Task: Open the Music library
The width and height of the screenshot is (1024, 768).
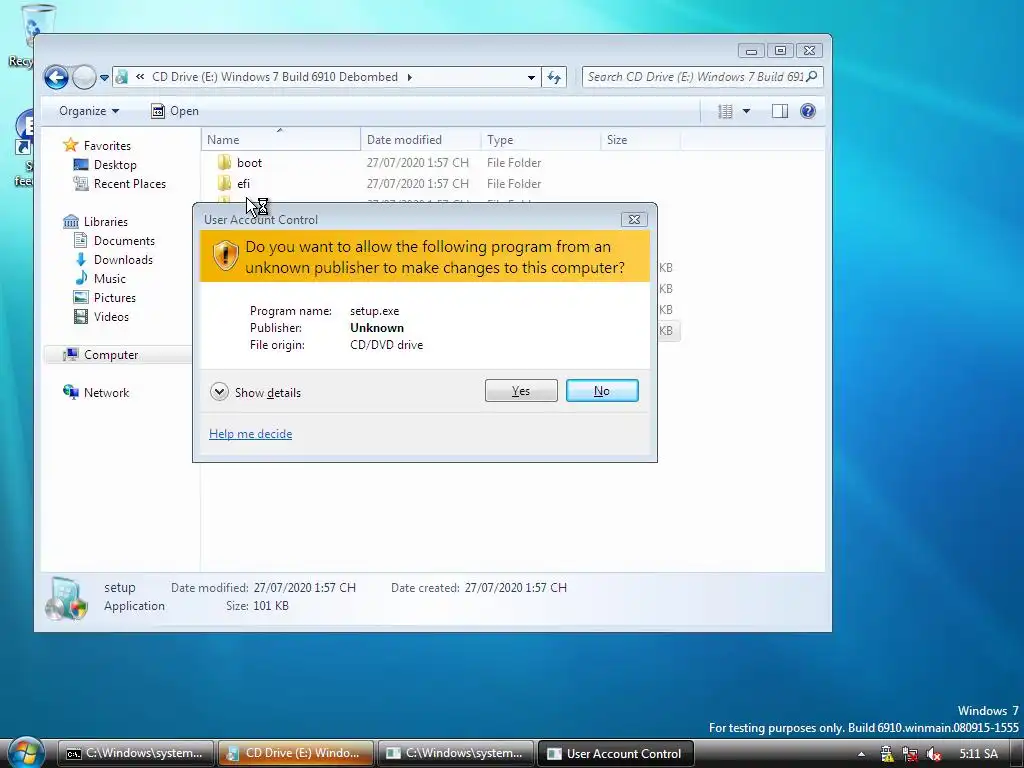Action: [110, 278]
